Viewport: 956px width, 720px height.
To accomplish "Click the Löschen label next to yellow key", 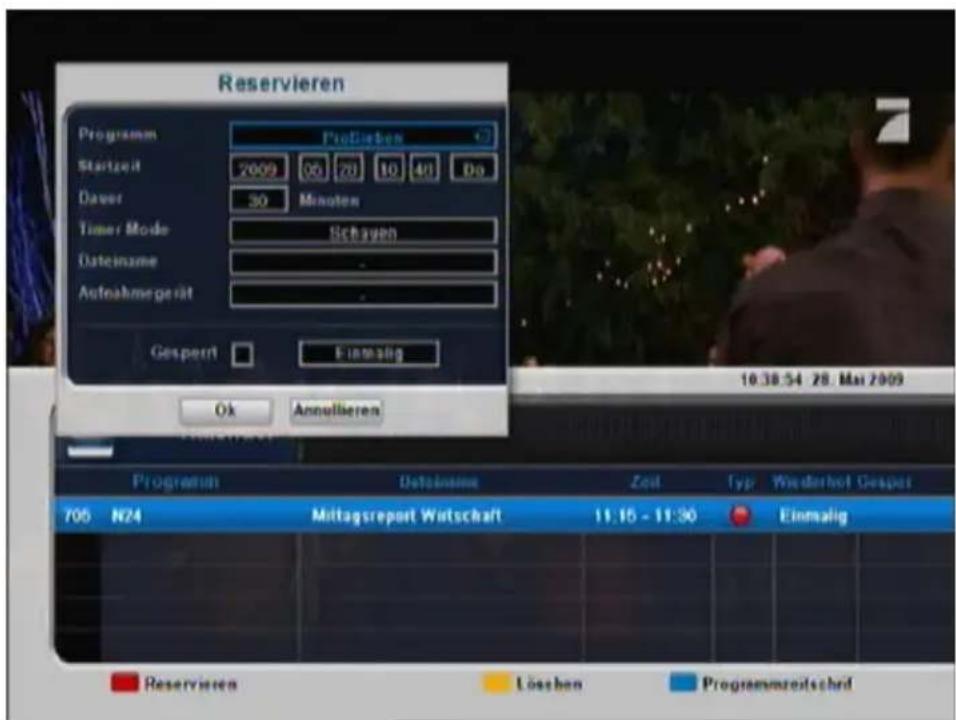I will (549, 684).
